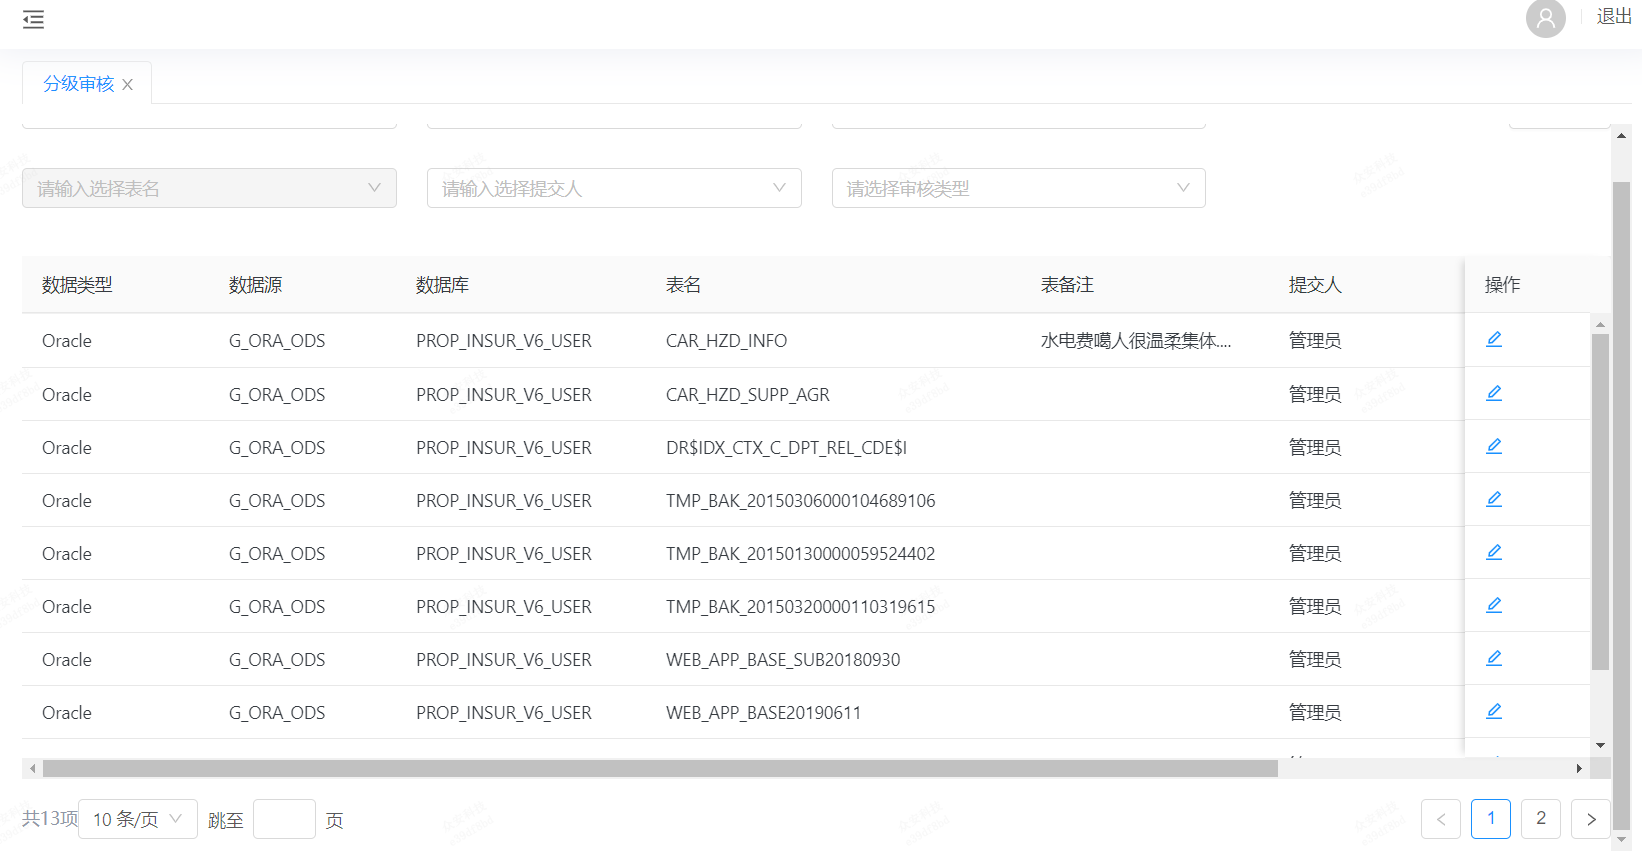Click the table horizontal scrollbar thumb

660,768
